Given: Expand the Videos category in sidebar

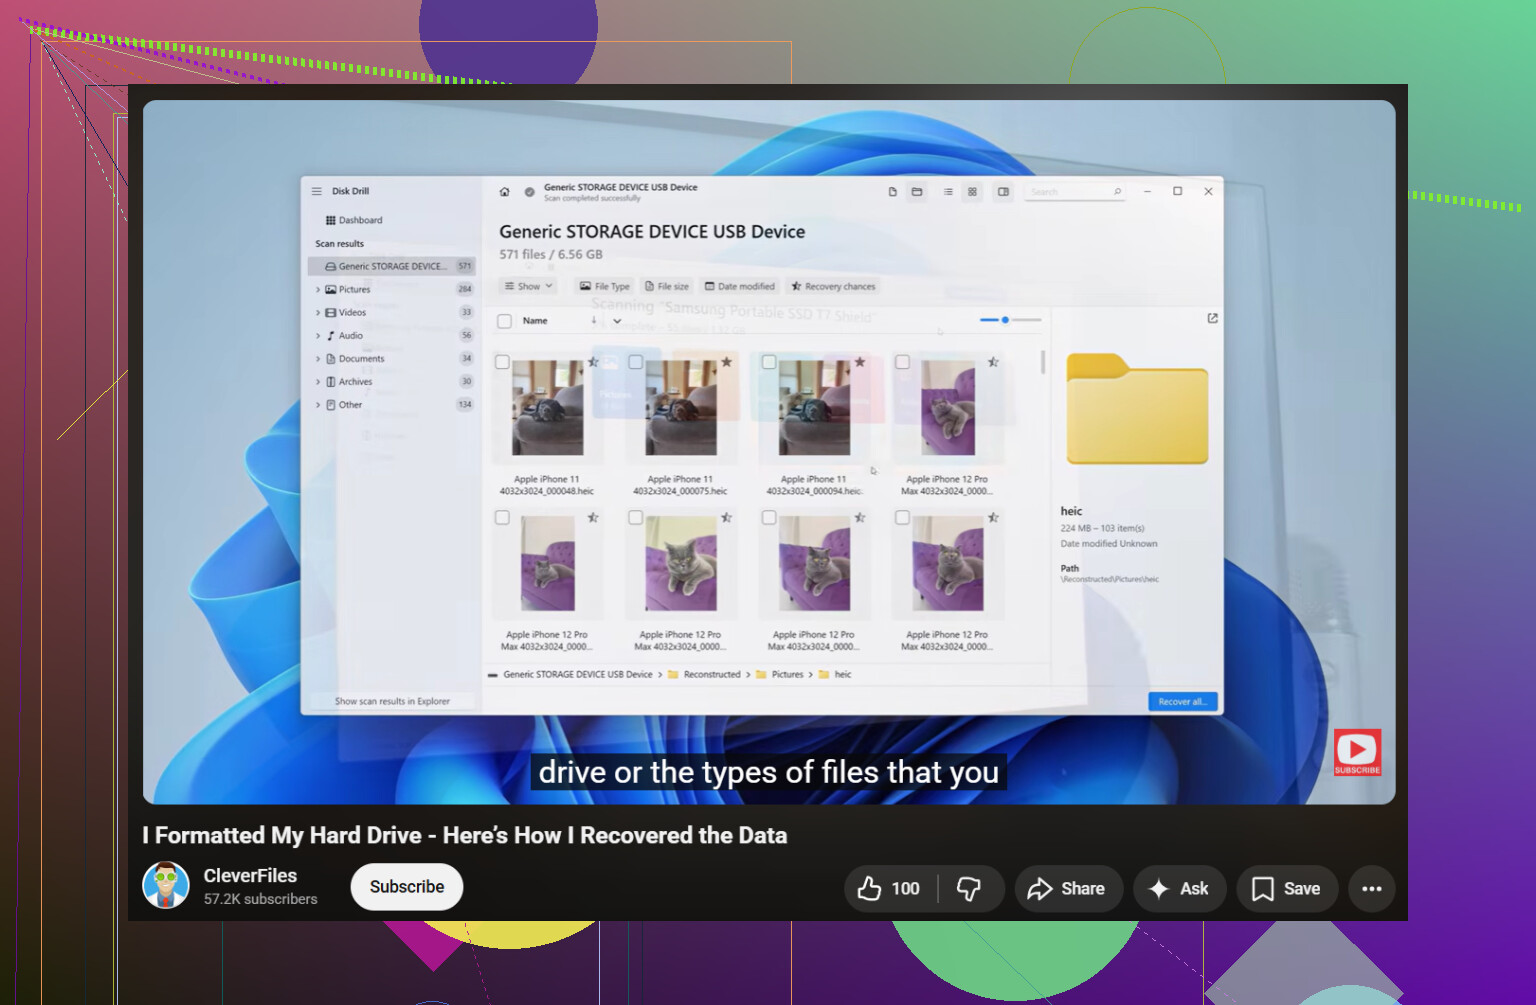Looking at the screenshot, I should (x=318, y=312).
